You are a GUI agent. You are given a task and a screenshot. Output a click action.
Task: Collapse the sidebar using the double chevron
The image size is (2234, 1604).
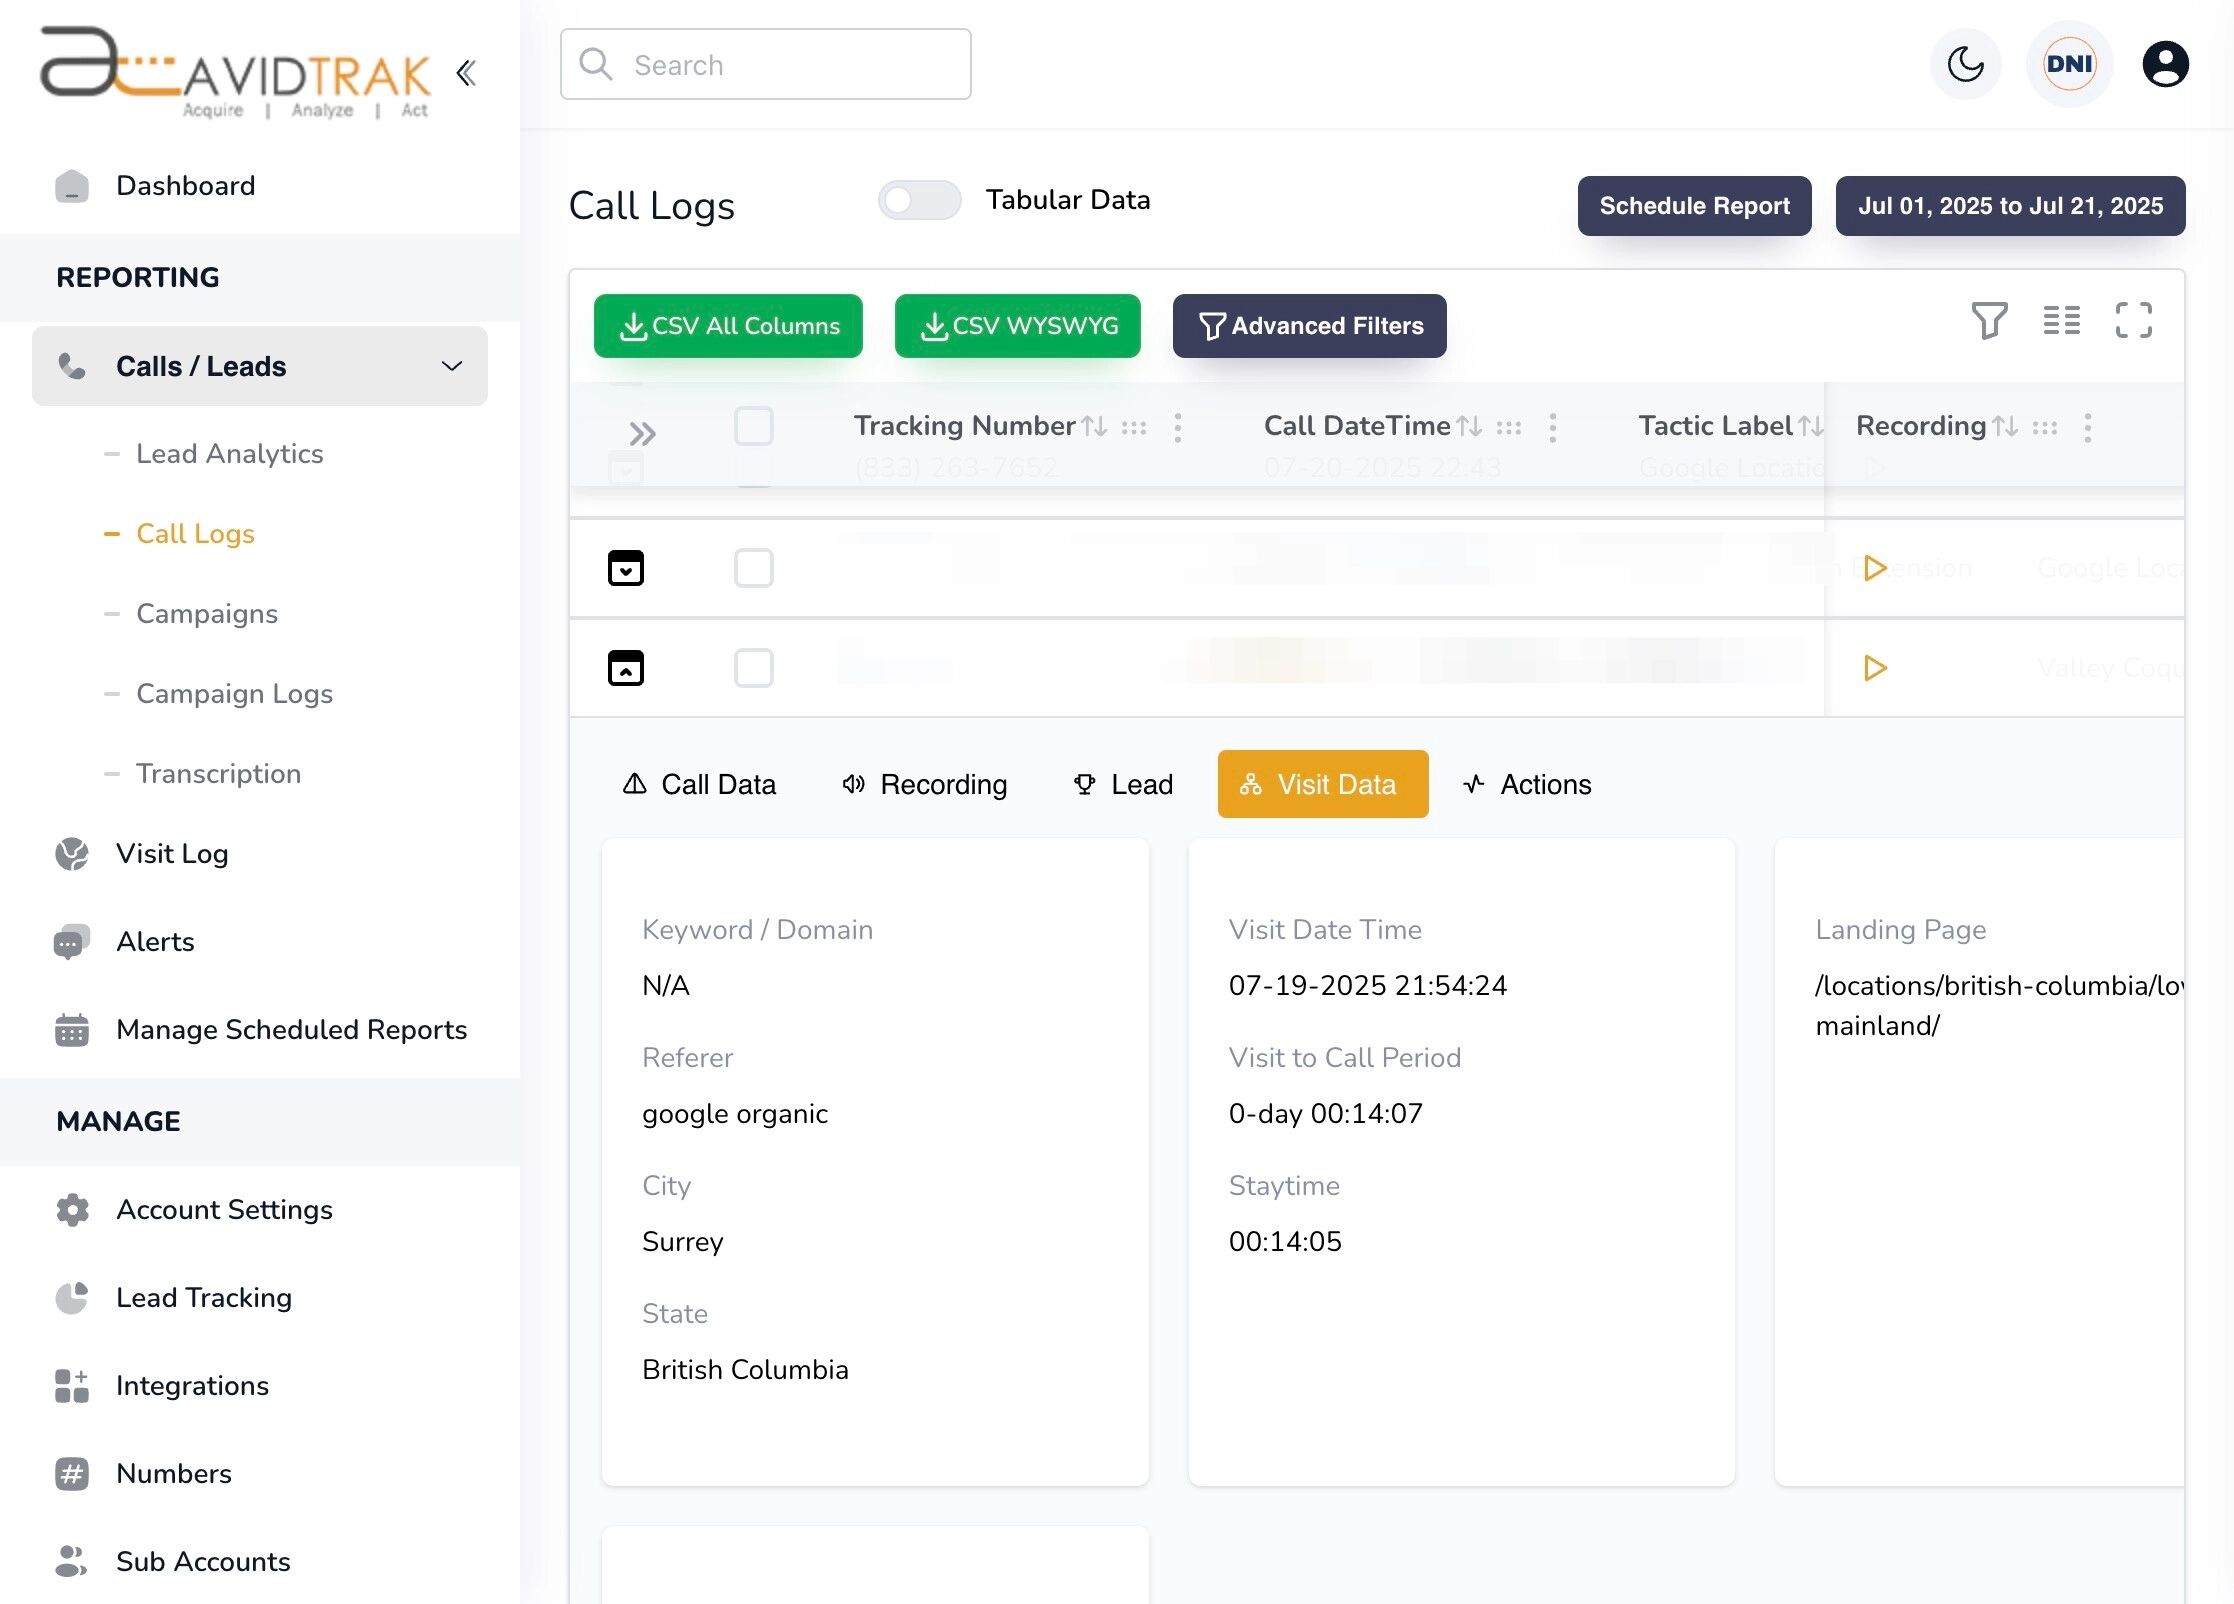coord(464,72)
